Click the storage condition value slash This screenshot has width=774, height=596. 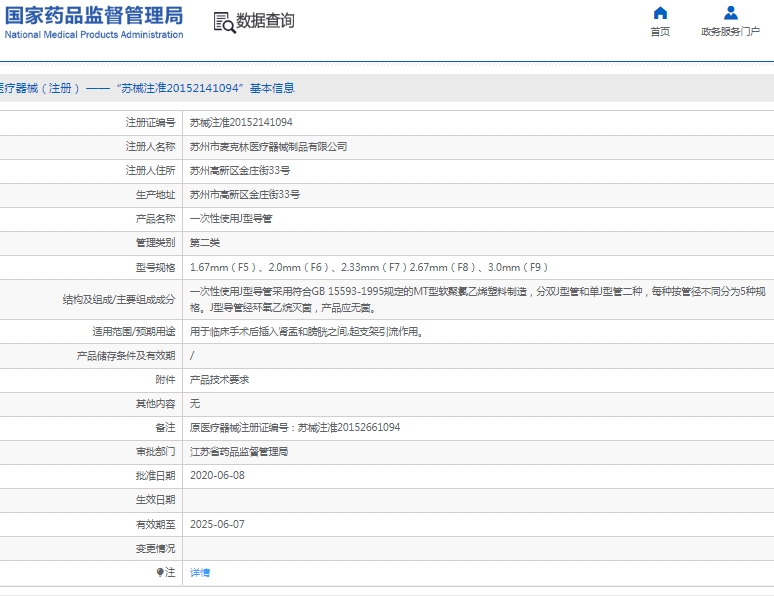(x=192, y=356)
